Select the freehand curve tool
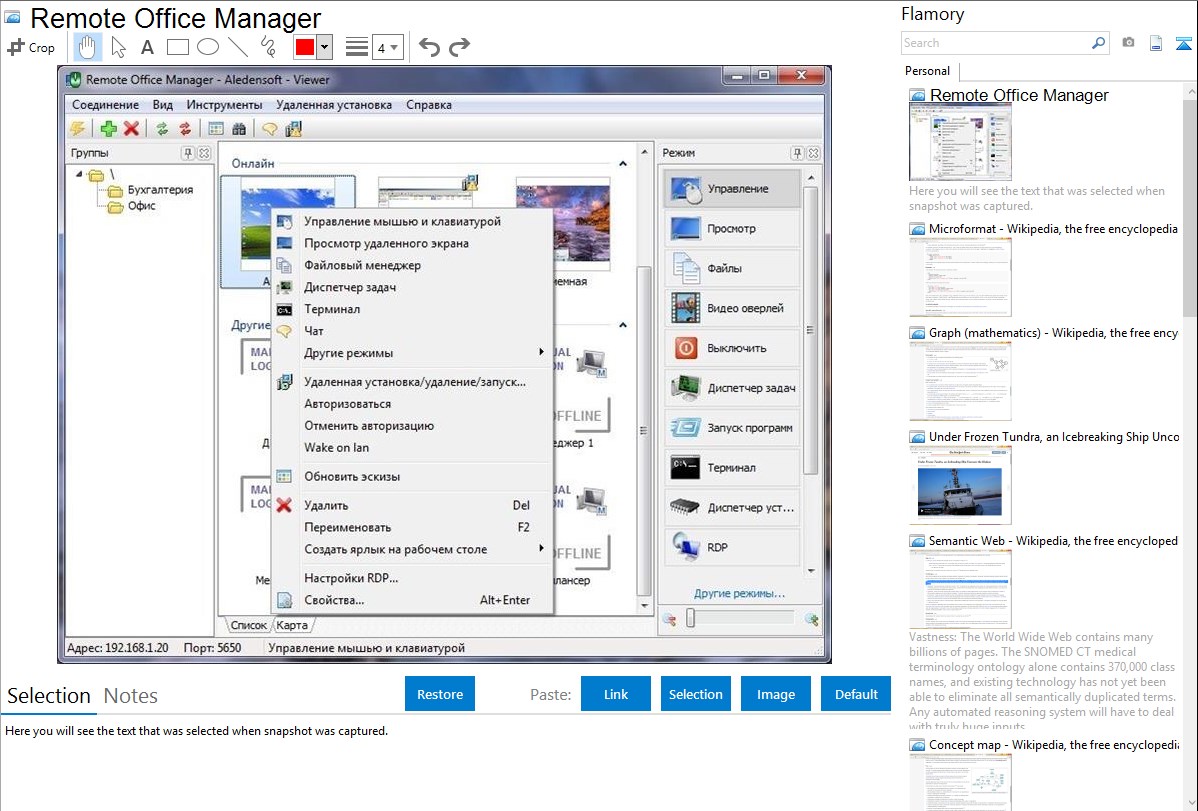1198x811 pixels. pos(268,47)
